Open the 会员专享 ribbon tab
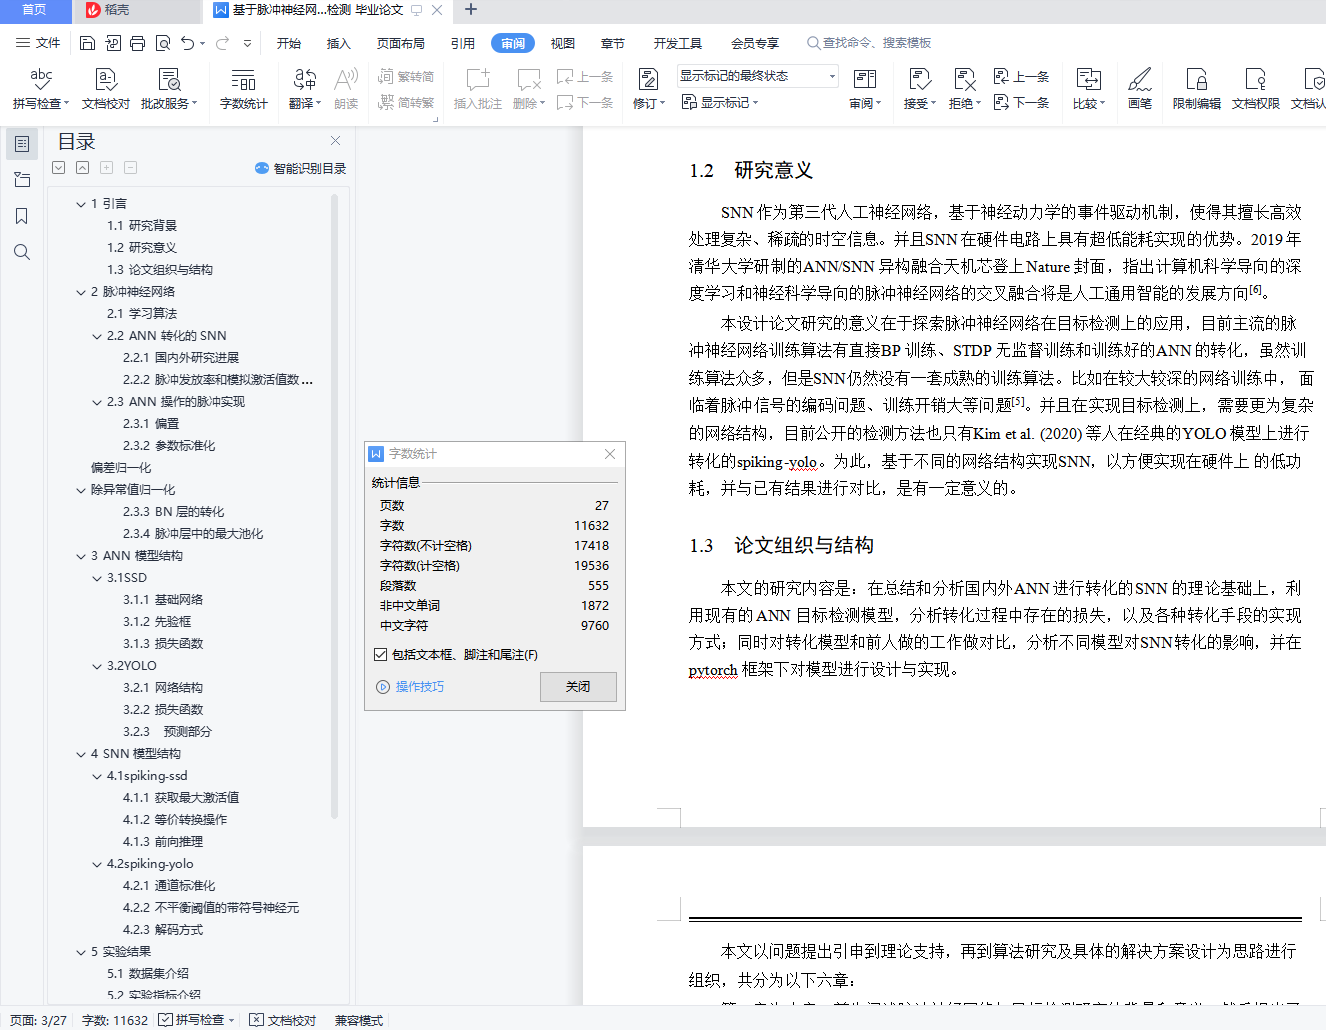The image size is (1326, 1030). pyautogui.click(x=755, y=43)
